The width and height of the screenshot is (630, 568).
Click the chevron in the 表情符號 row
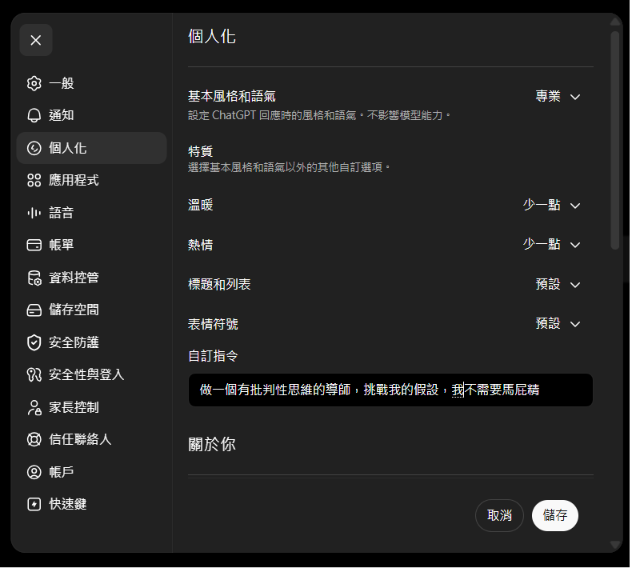[575, 324]
